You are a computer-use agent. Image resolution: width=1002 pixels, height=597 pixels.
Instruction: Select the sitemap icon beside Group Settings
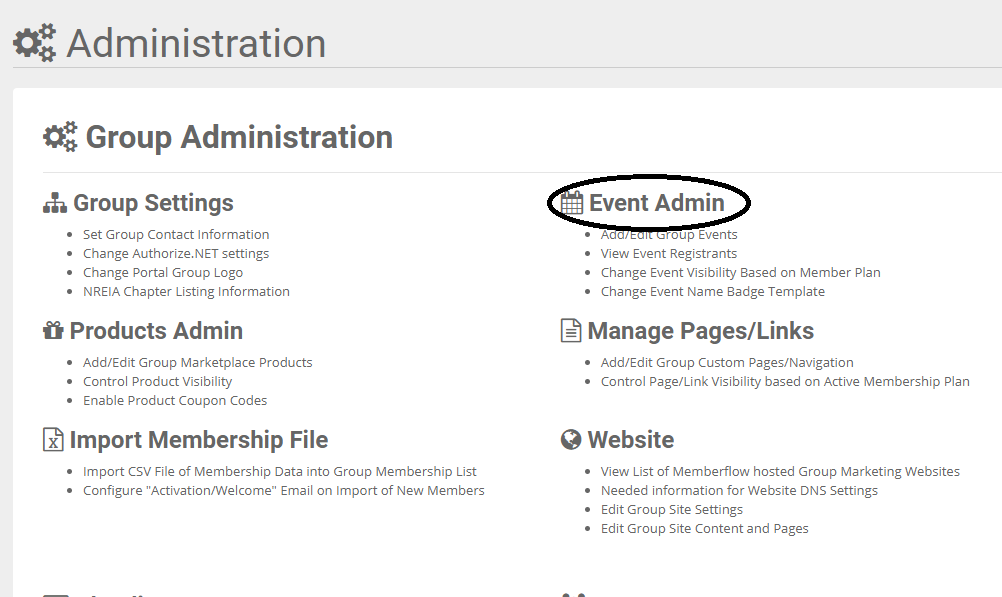[x=56, y=202]
